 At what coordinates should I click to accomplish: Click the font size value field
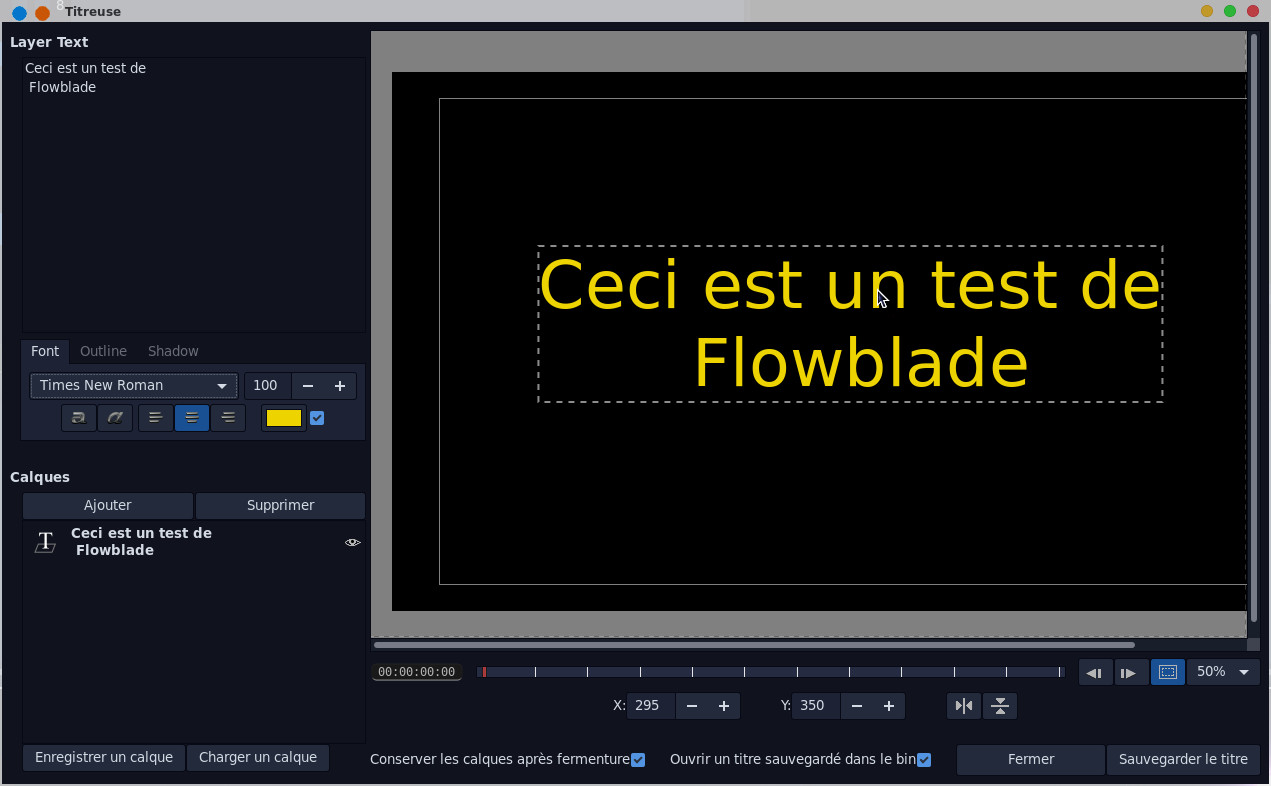[268, 386]
